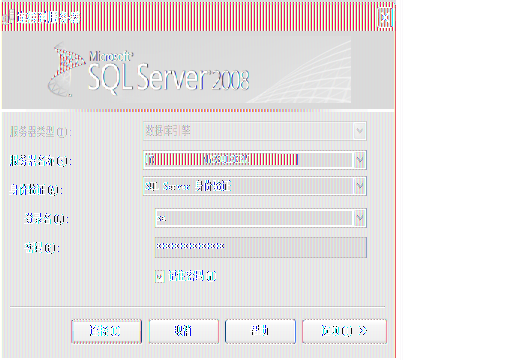
Task: Open the 服务器名称 (server name) dropdown arrow
Action: (x=360, y=160)
